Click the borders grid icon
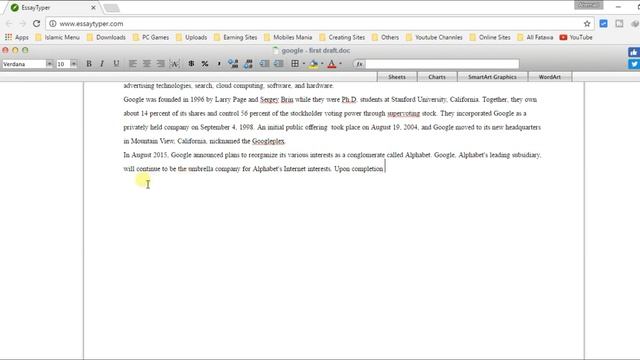Image resolution: width=640 pixels, height=360 pixels. click(x=295, y=64)
